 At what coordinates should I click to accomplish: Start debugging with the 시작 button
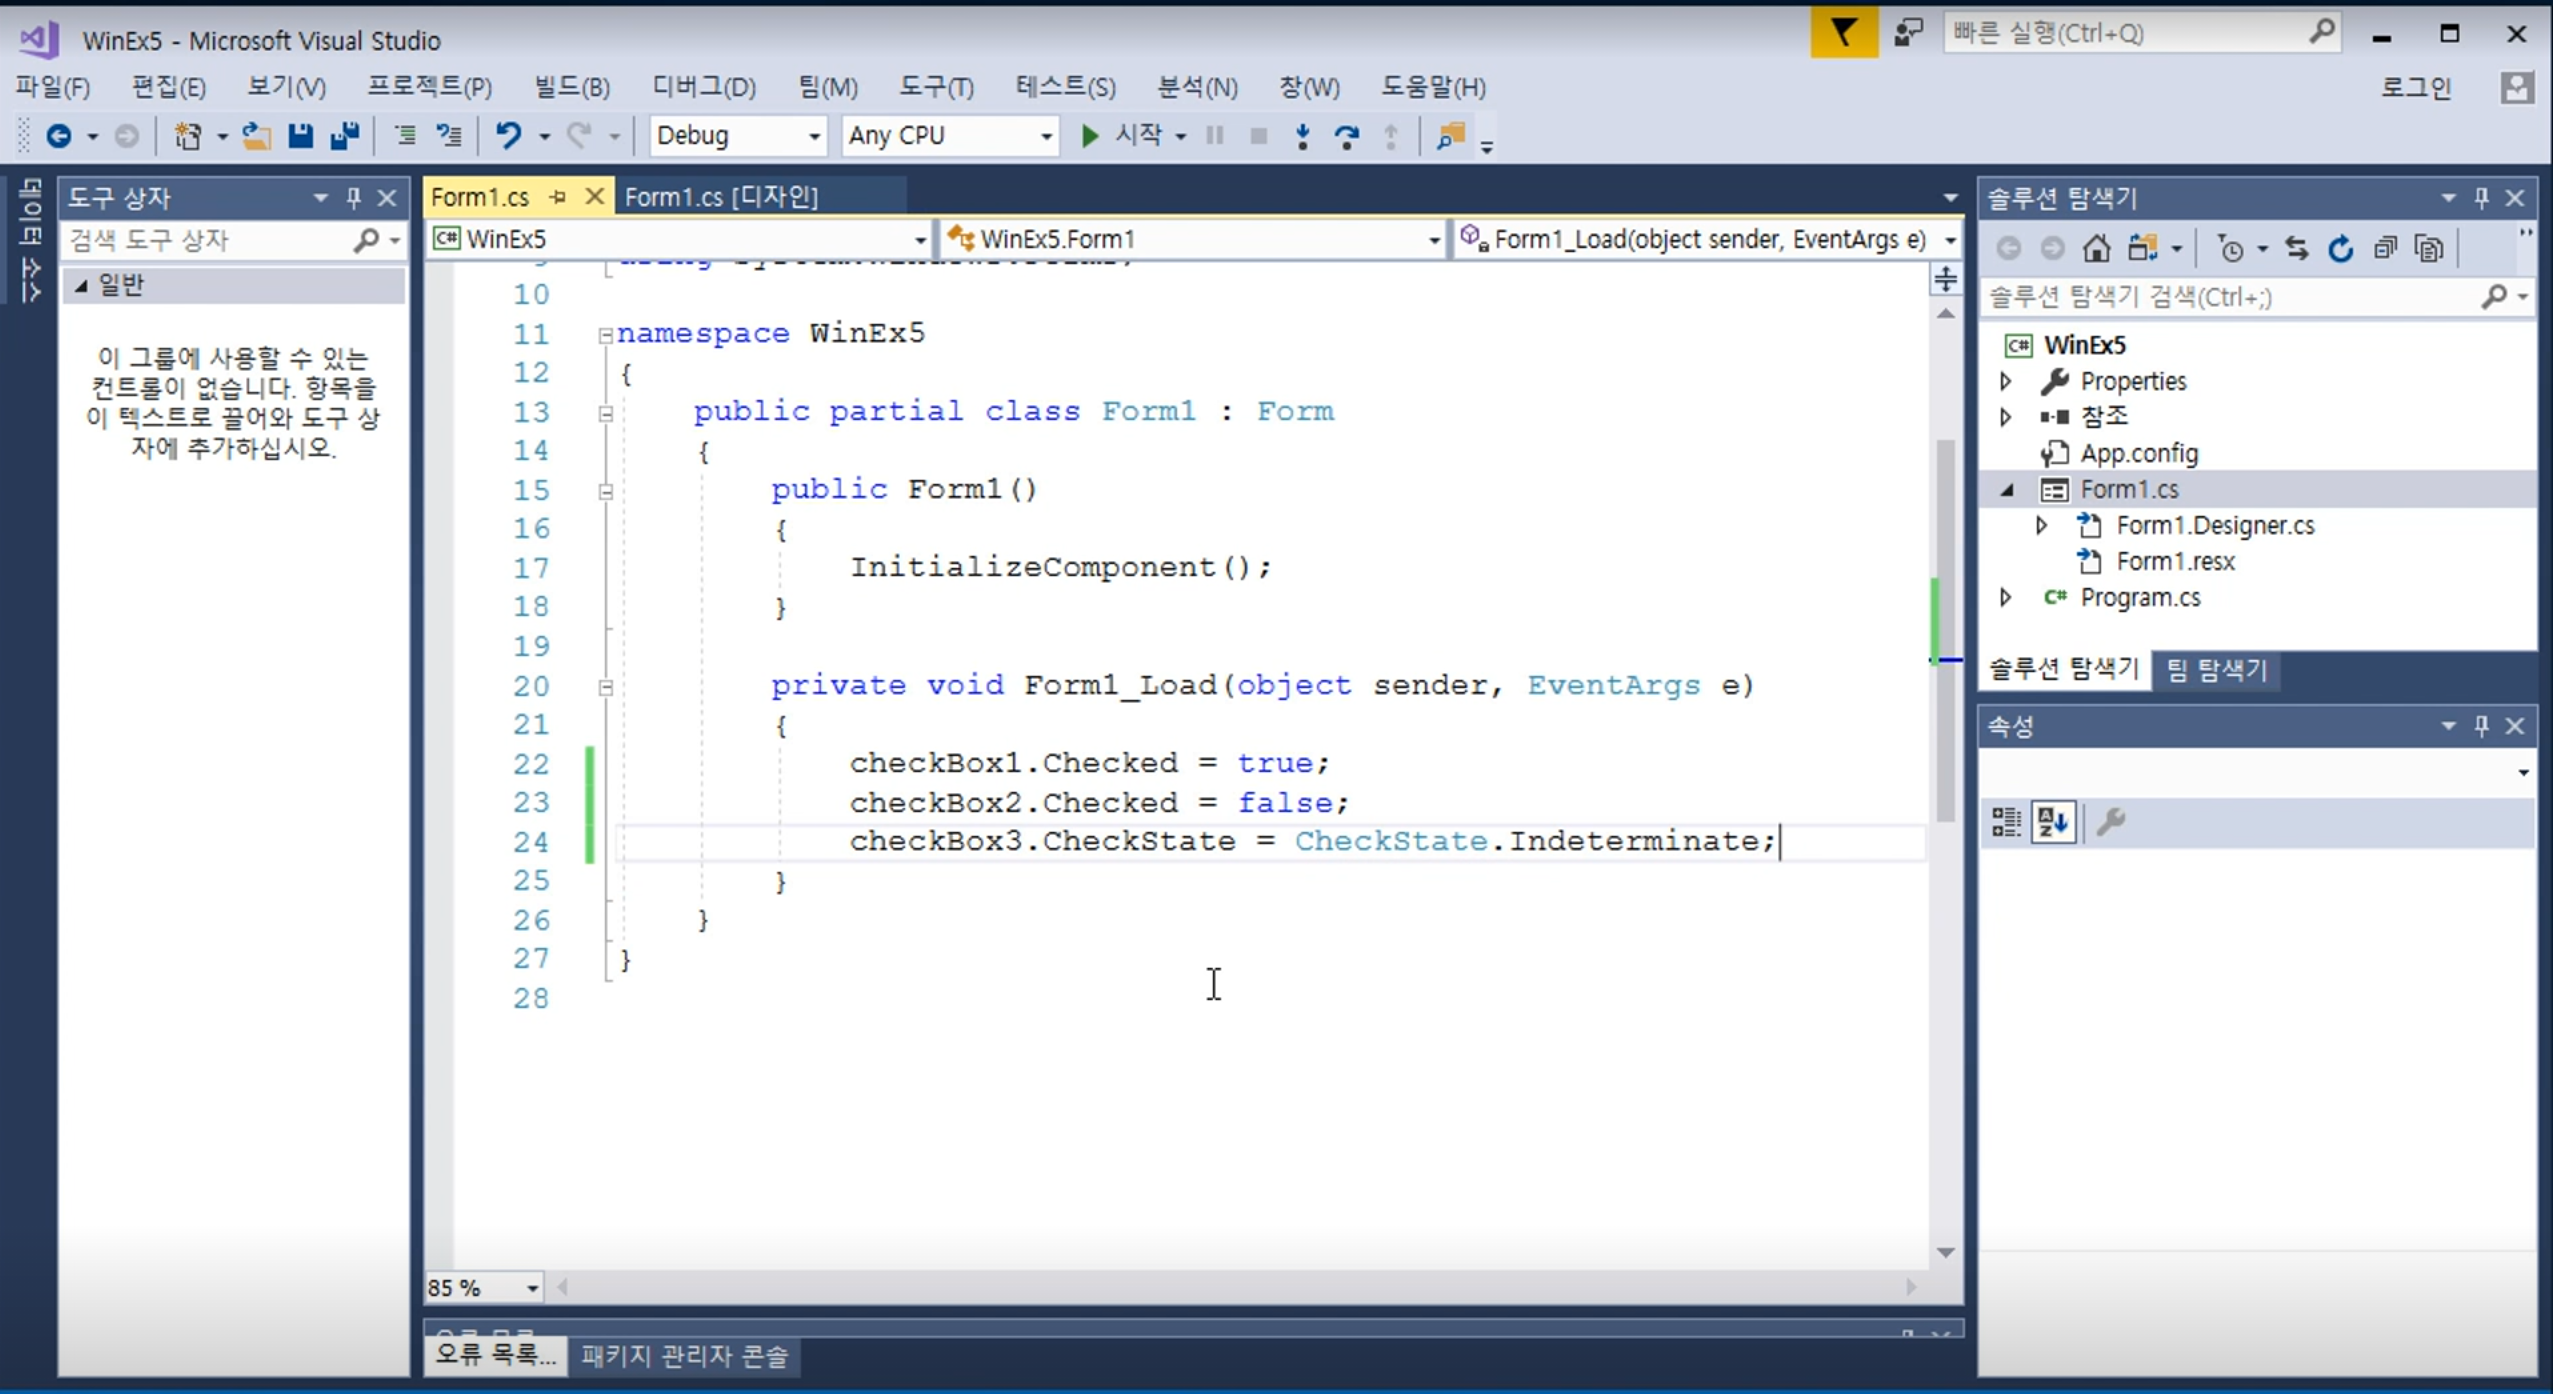[1124, 135]
